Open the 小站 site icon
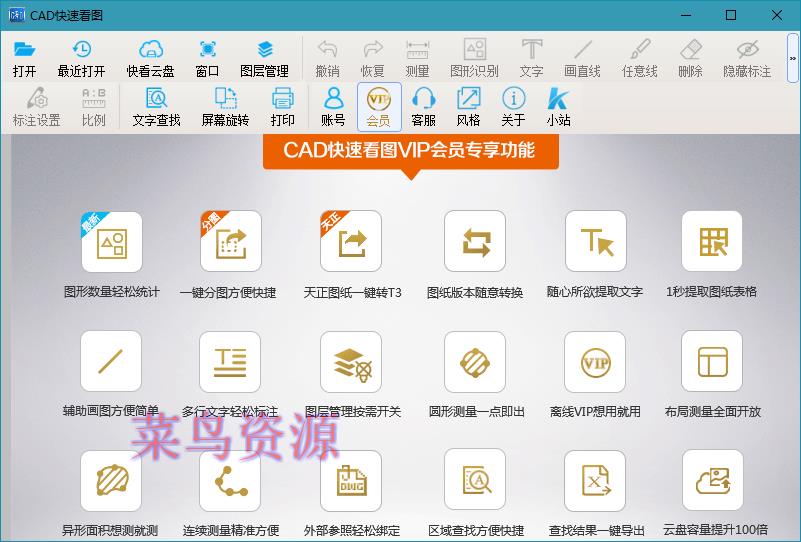Screen dimensions: 801x542 558,107
